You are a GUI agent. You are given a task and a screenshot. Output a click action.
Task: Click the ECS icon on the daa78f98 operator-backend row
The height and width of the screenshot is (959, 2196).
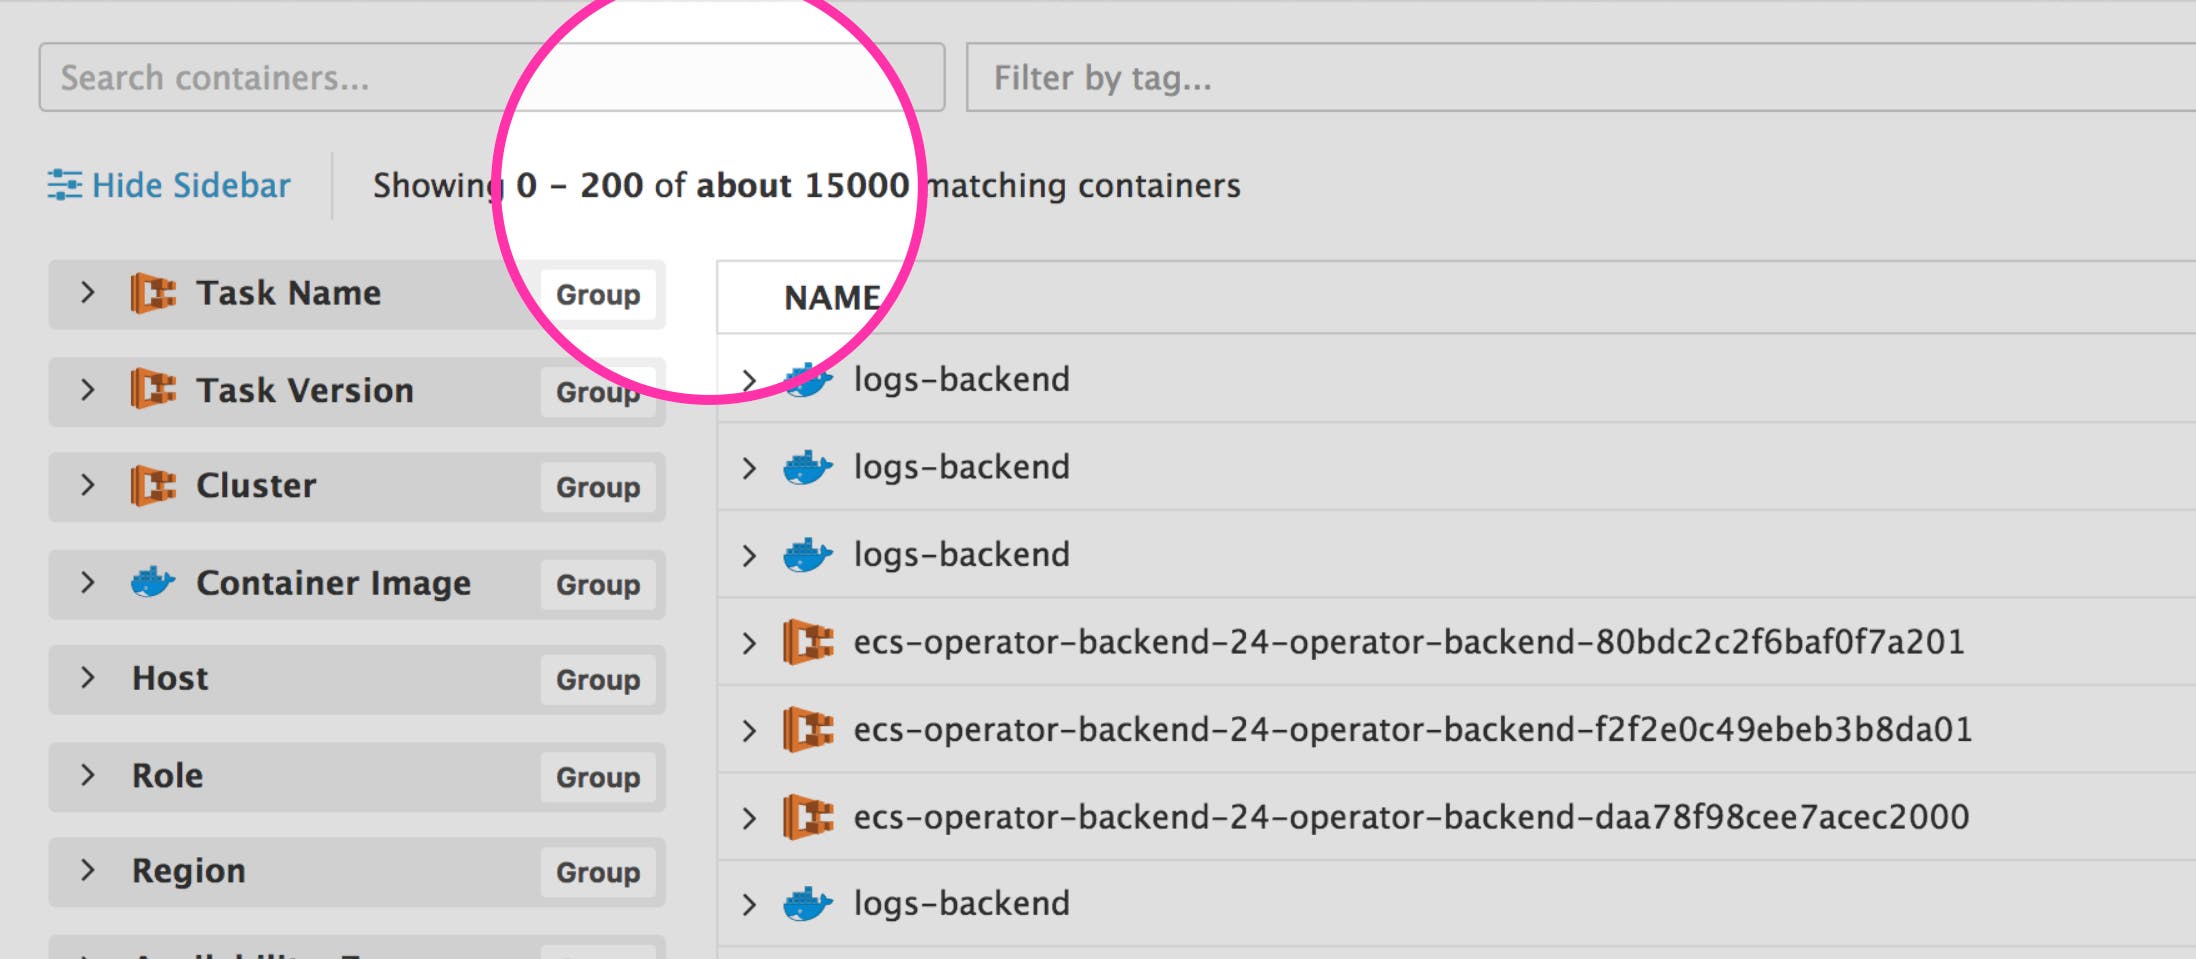812,816
